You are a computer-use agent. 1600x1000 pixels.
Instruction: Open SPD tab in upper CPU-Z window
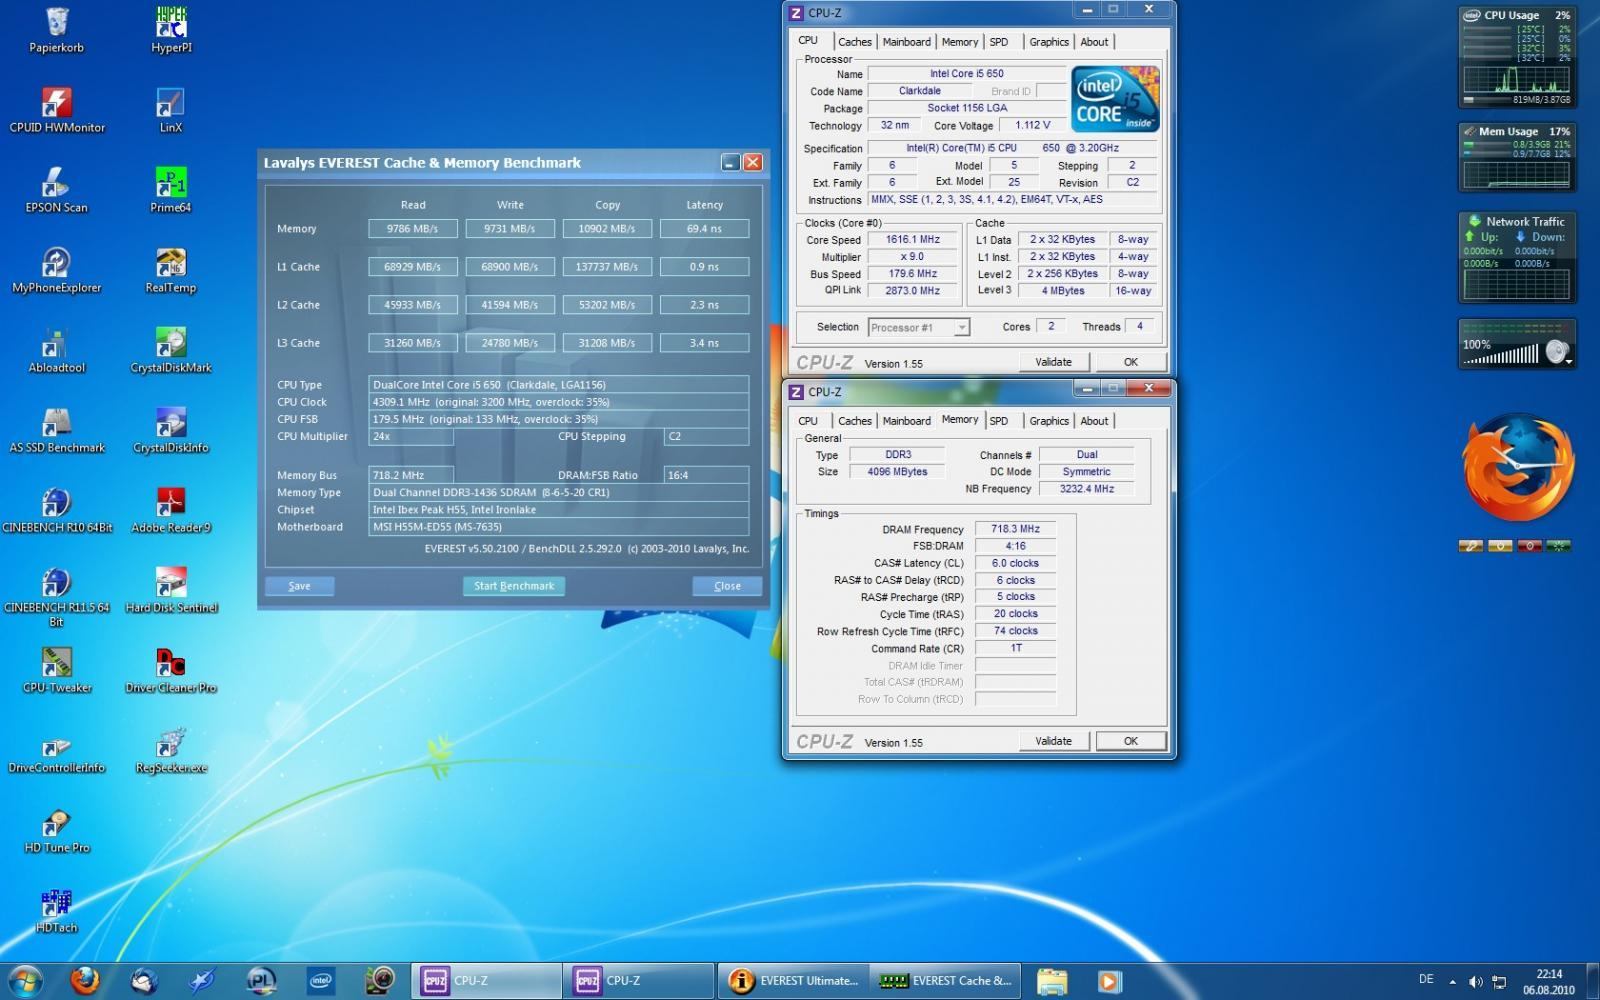pos(998,42)
